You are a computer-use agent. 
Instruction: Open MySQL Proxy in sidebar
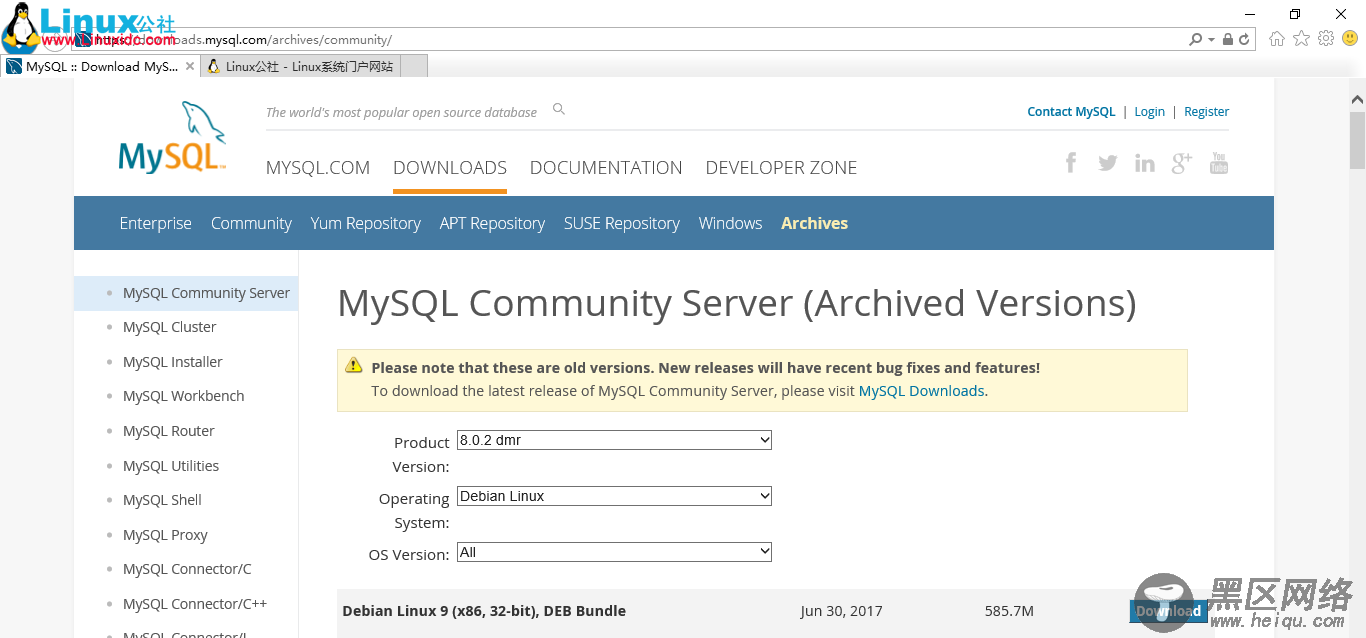click(165, 535)
